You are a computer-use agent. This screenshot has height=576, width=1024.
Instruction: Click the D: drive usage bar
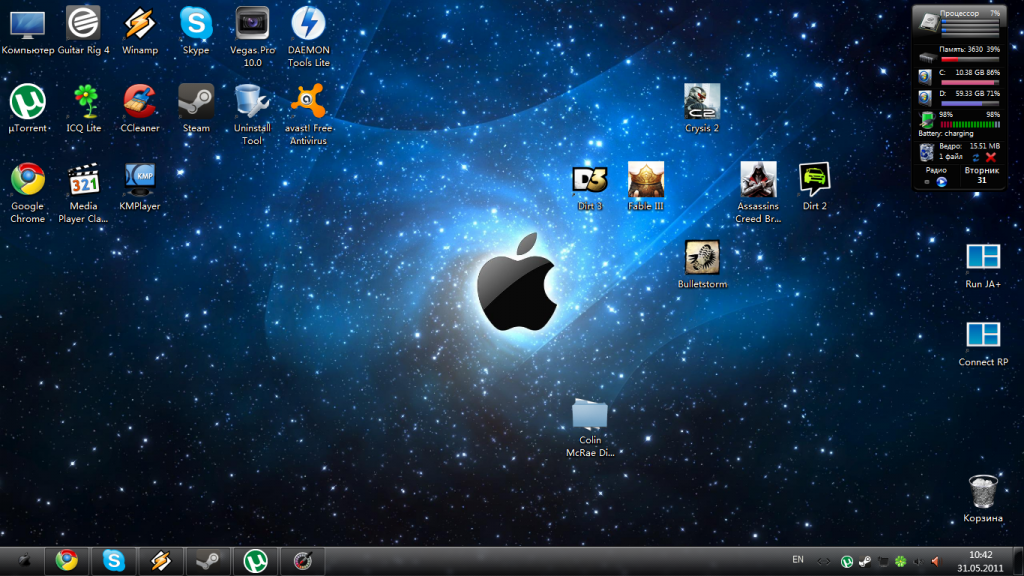point(970,104)
